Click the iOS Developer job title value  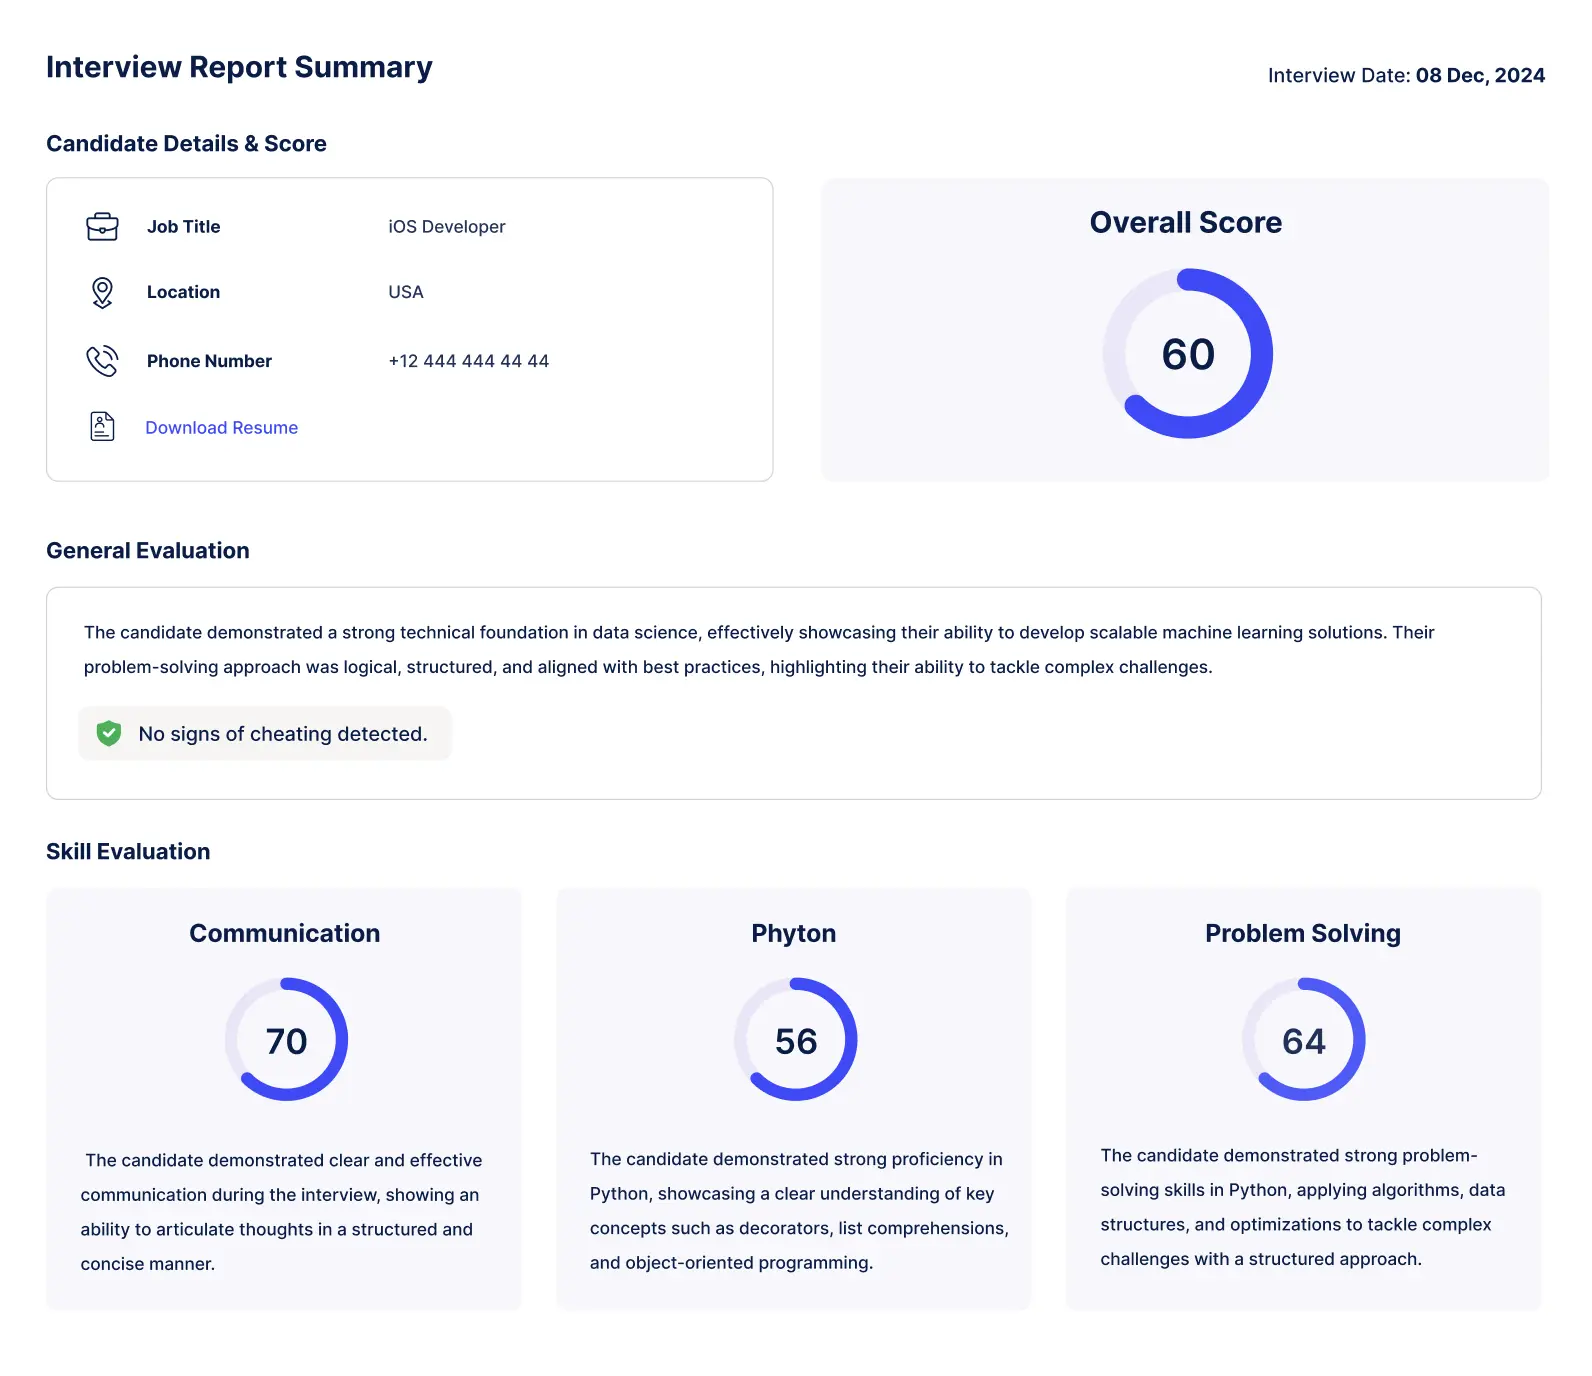tap(446, 227)
